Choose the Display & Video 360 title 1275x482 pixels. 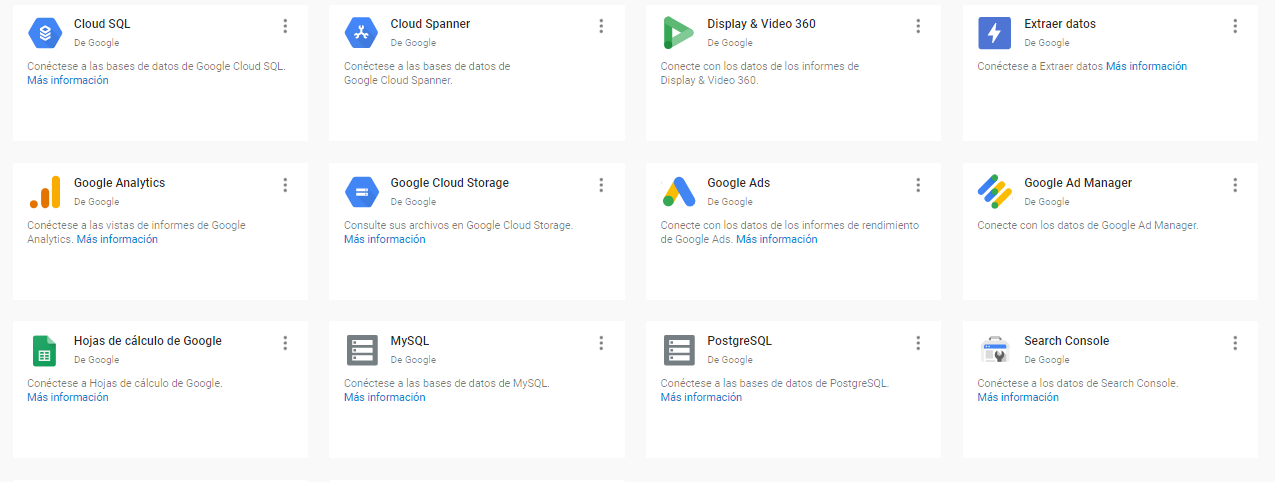click(761, 24)
